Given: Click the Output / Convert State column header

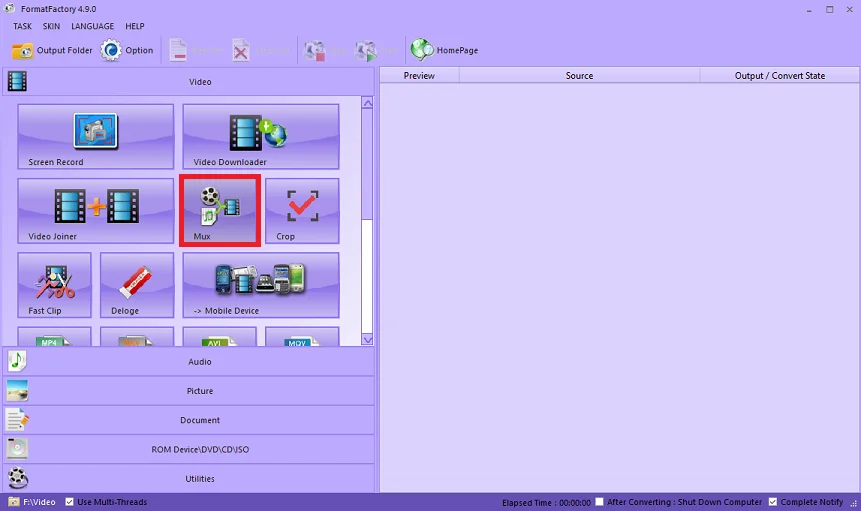Looking at the screenshot, I should tap(780, 76).
